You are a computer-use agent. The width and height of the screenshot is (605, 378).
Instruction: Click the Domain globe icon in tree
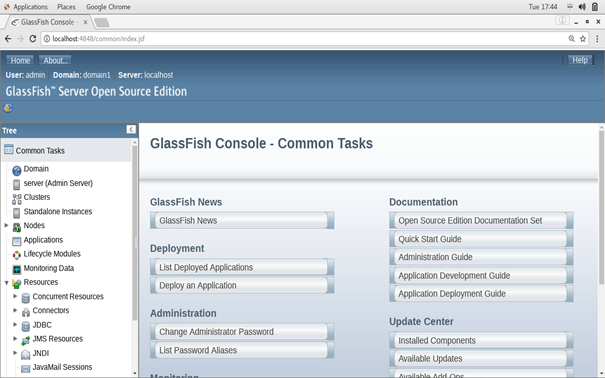click(17, 170)
